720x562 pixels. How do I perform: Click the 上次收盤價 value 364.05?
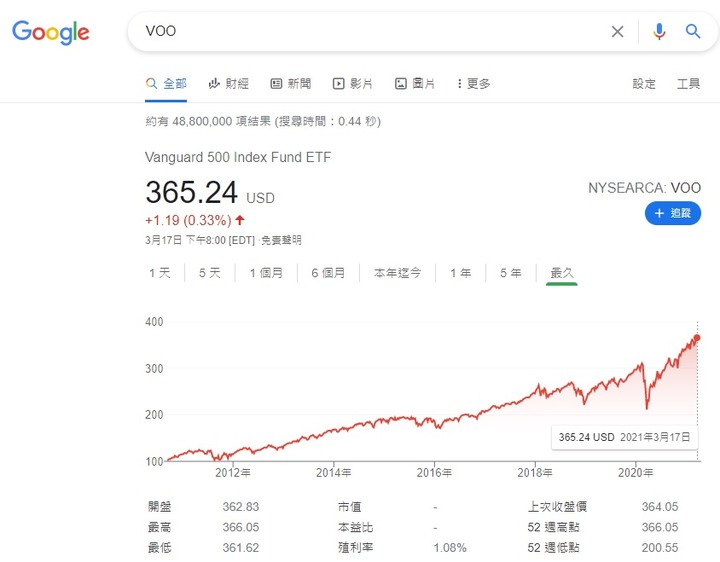coord(660,507)
